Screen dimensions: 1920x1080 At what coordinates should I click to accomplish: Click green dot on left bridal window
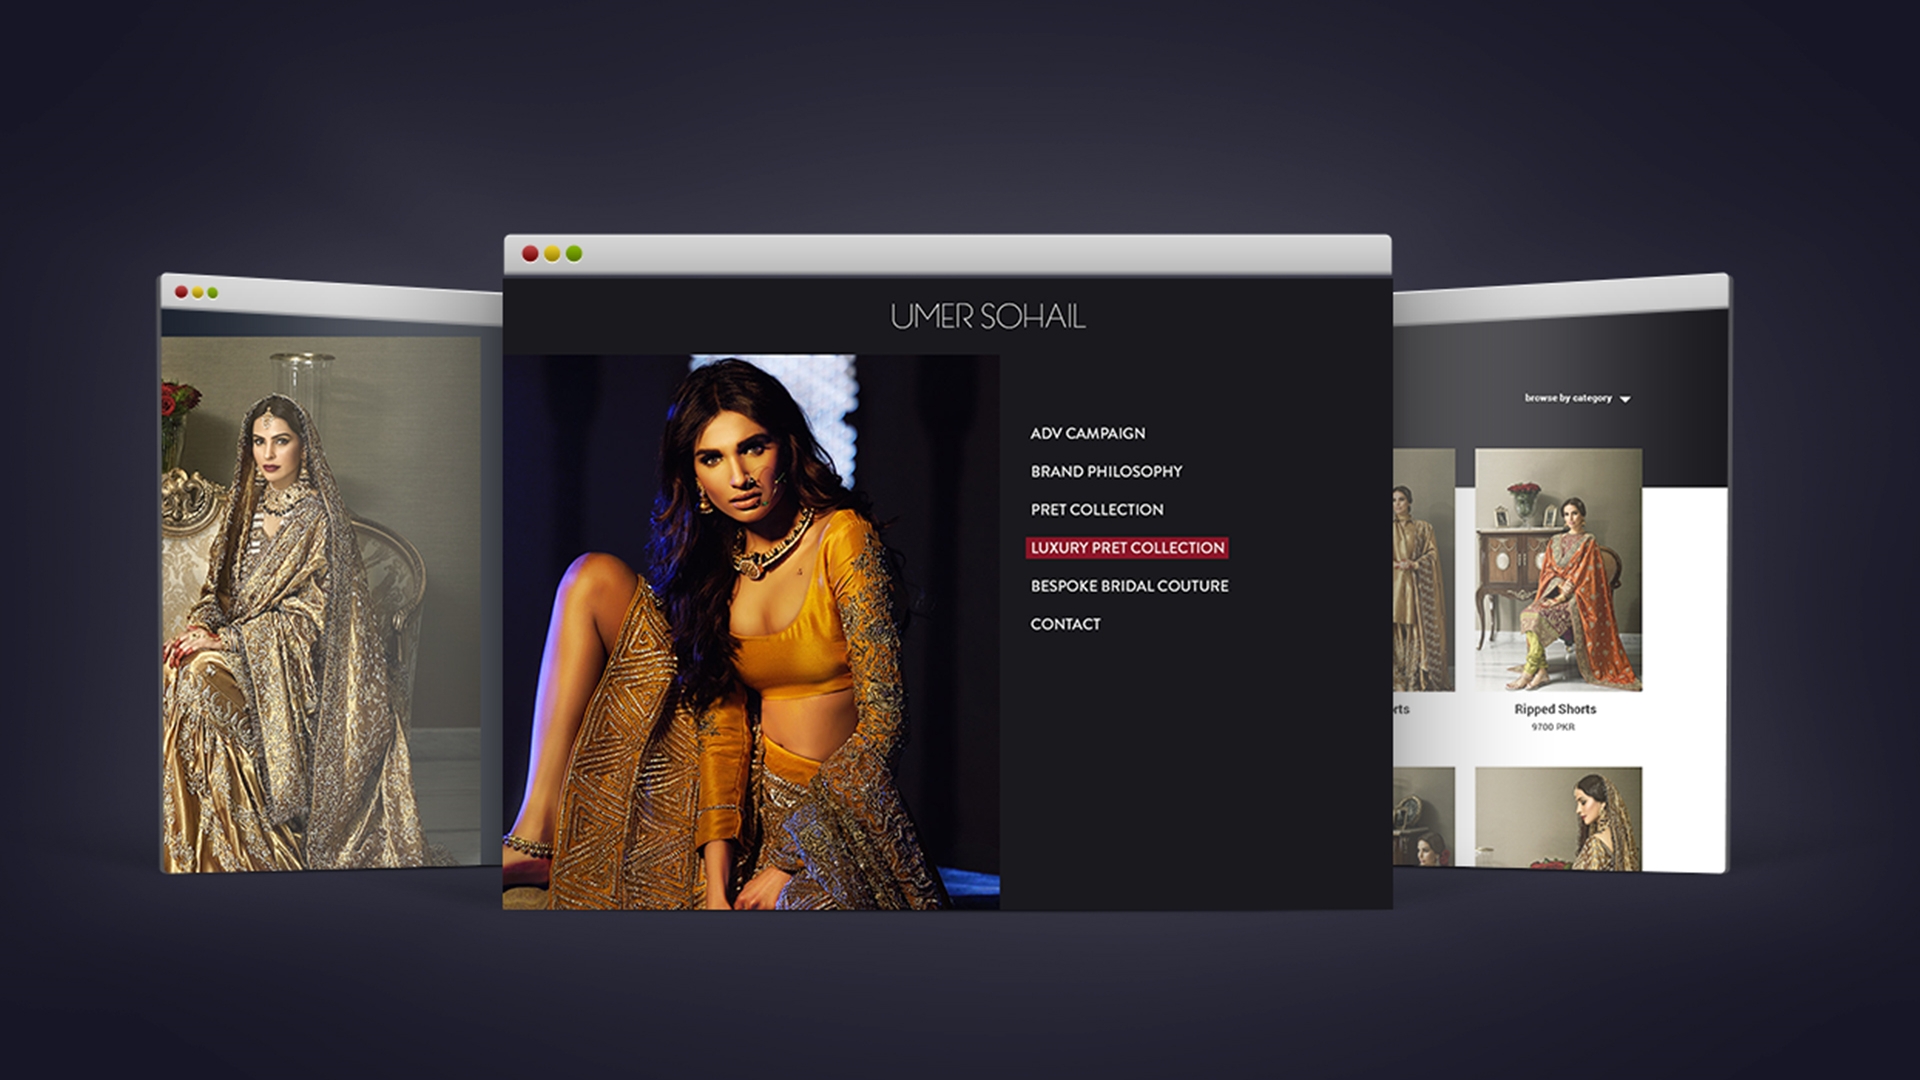coord(212,293)
